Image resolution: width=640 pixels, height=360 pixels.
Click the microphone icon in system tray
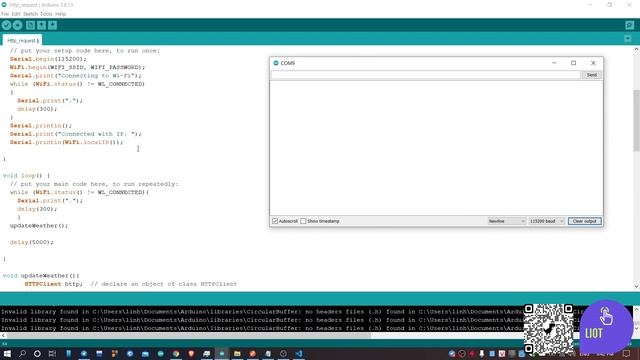(x=482, y=353)
